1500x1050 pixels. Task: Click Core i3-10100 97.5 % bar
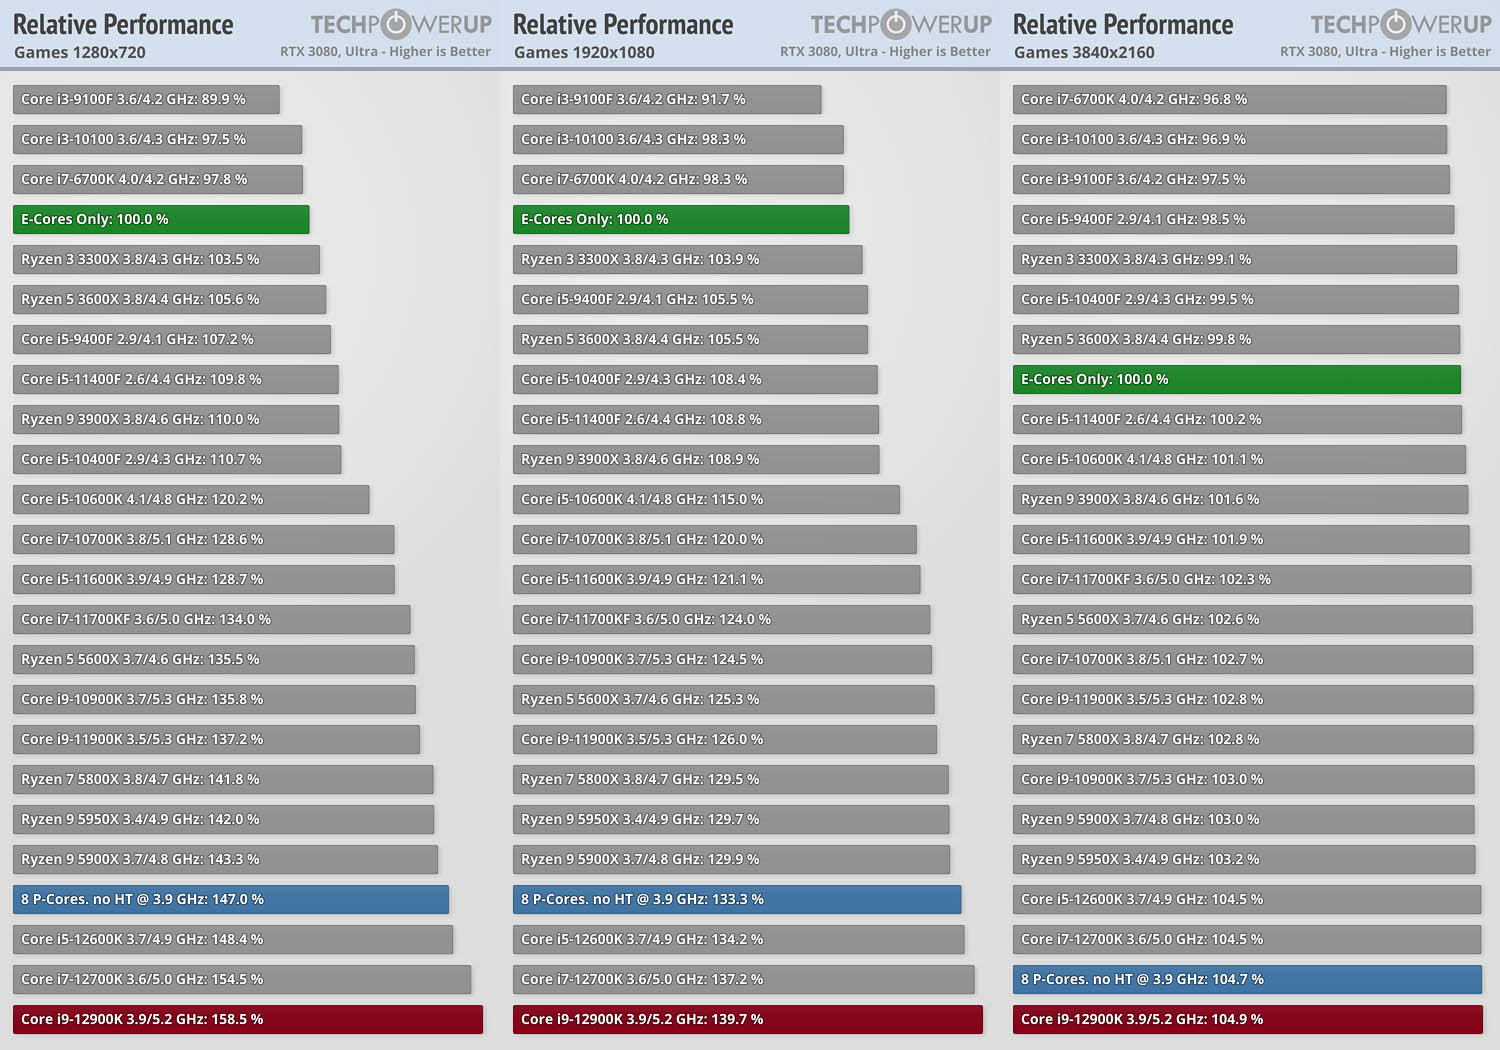157,139
